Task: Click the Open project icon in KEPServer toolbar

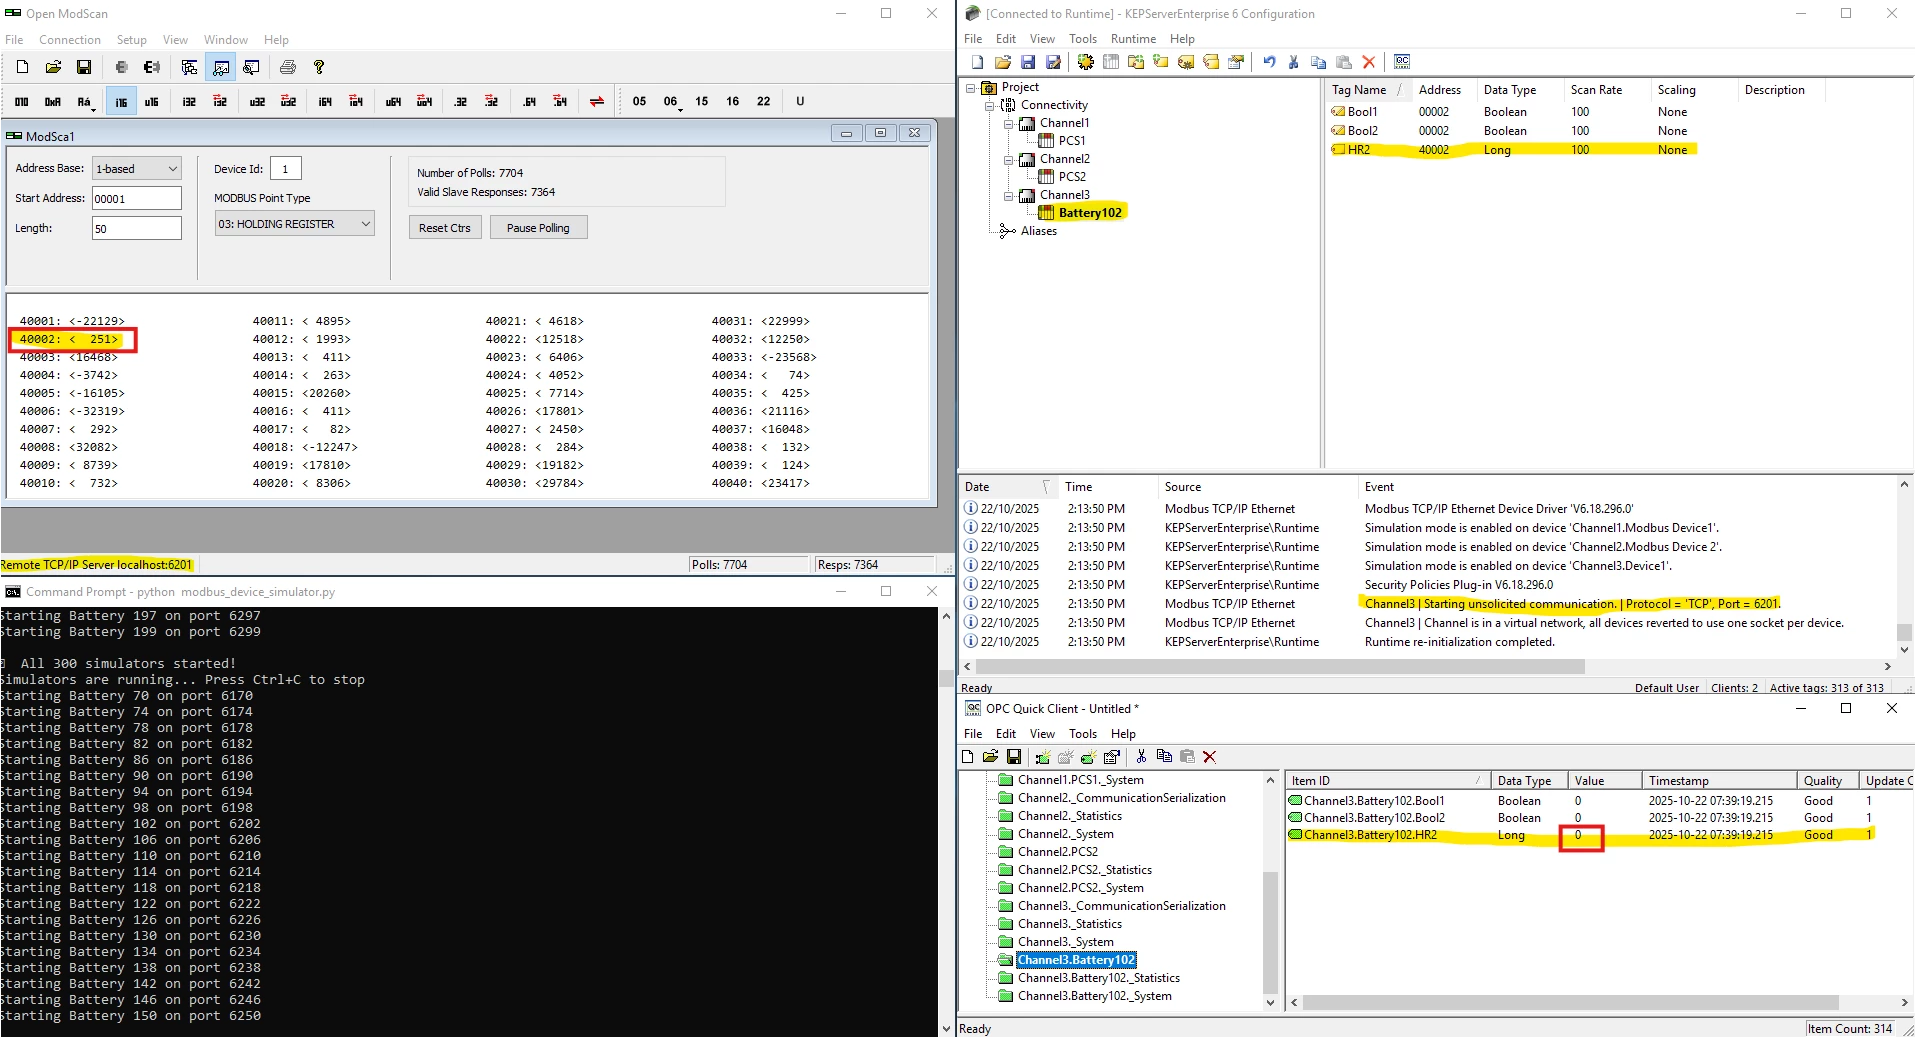Action: pyautogui.click(x=1003, y=62)
